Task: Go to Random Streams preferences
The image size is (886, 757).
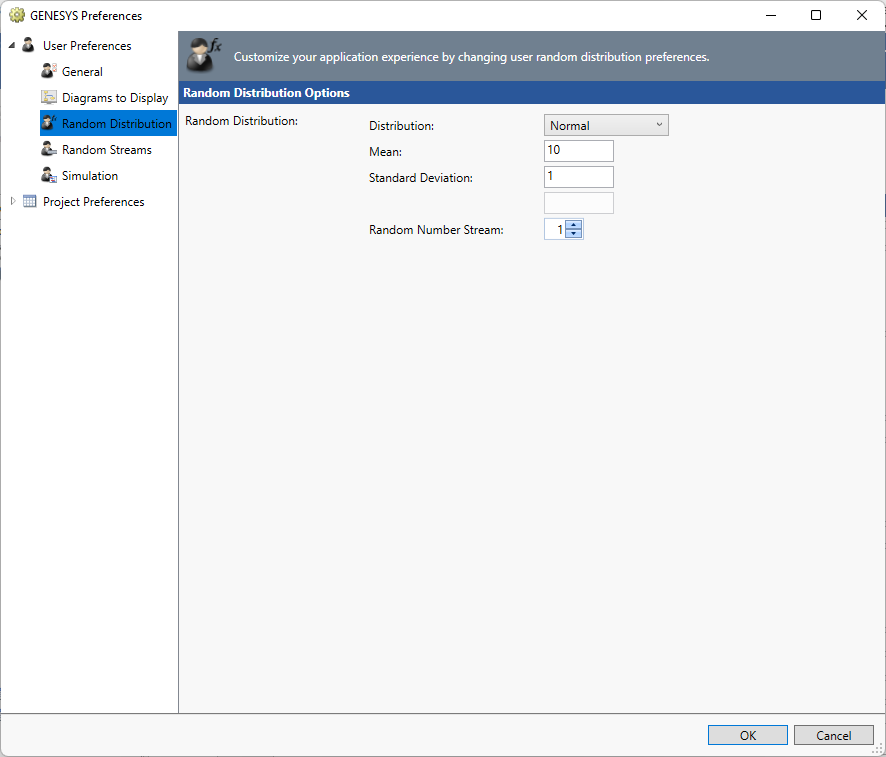Action: coord(107,150)
